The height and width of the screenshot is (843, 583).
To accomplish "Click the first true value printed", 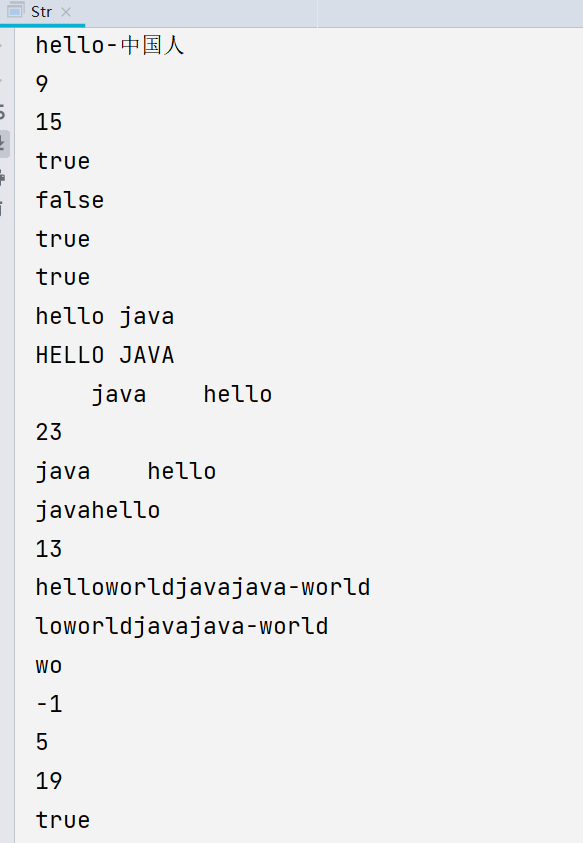I will pos(62,160).
